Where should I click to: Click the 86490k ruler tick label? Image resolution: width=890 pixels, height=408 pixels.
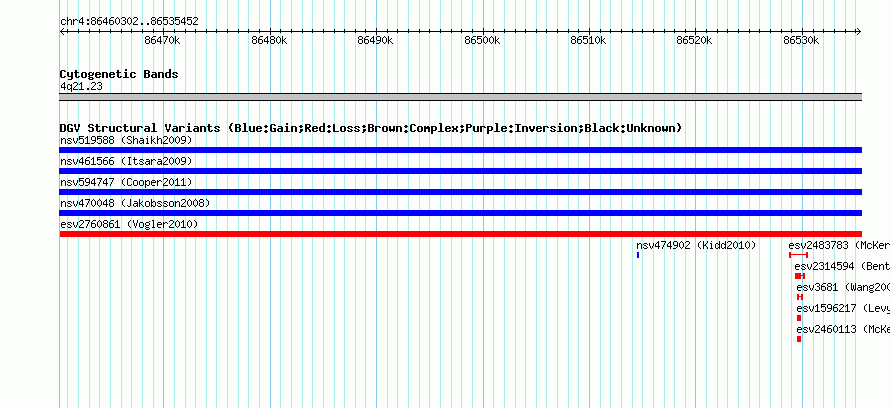click(375, 41)
